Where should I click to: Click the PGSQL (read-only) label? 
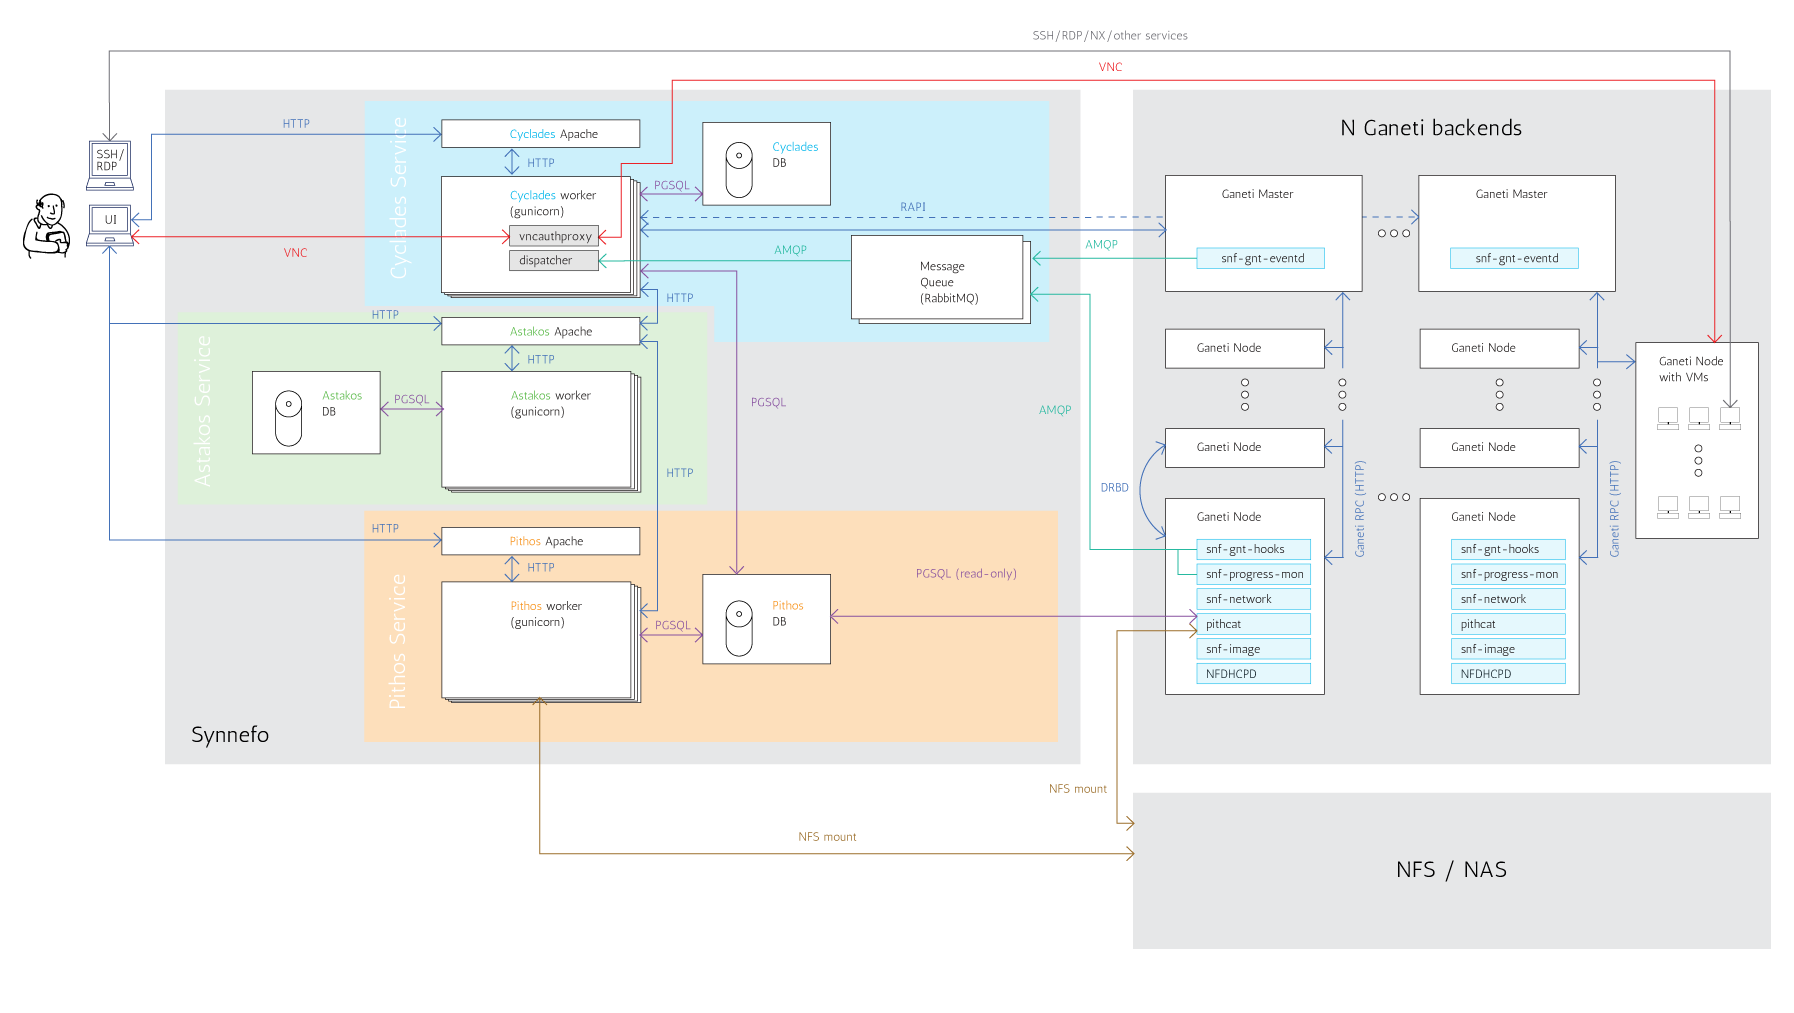(x=966, y=573)
